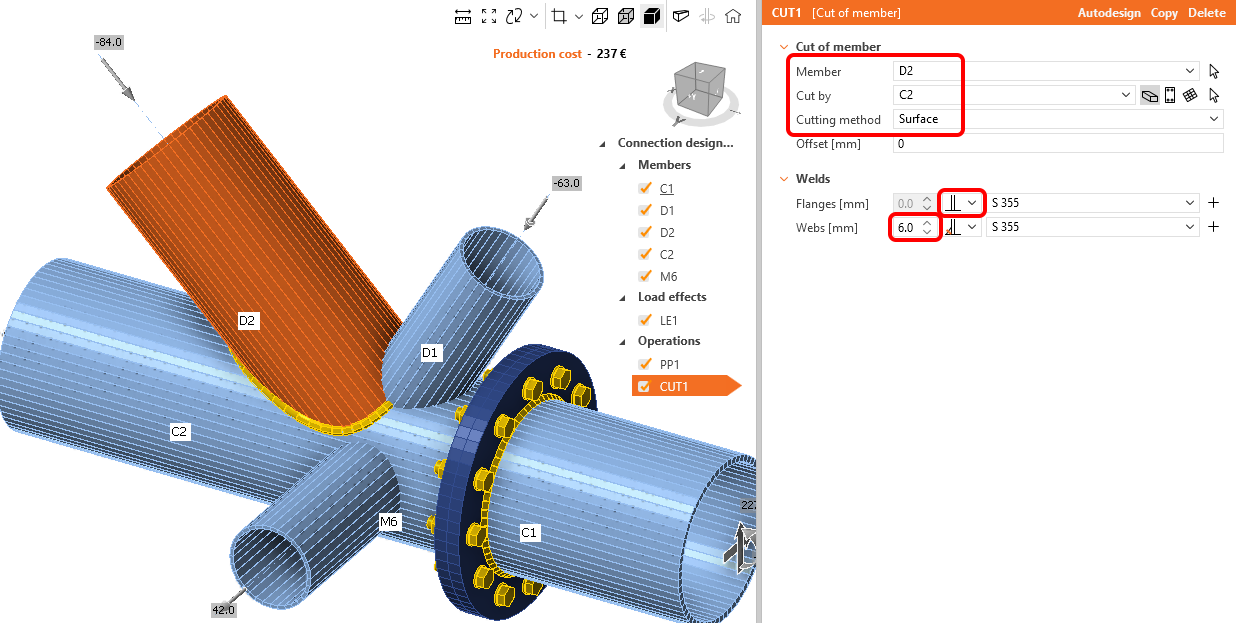Click the Production cost label
Viewport: 1236px width, 623px height.
coord(537,54)
